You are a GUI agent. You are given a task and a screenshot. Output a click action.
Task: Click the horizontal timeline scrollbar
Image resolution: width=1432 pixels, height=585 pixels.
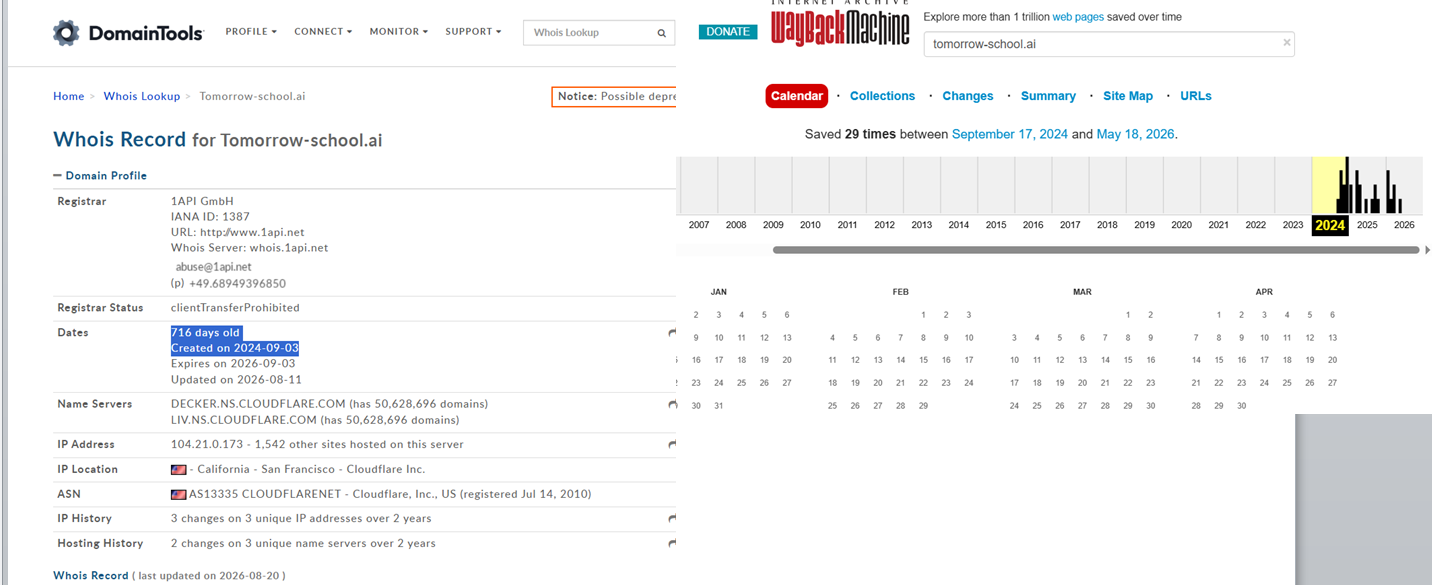(1096, 250)
